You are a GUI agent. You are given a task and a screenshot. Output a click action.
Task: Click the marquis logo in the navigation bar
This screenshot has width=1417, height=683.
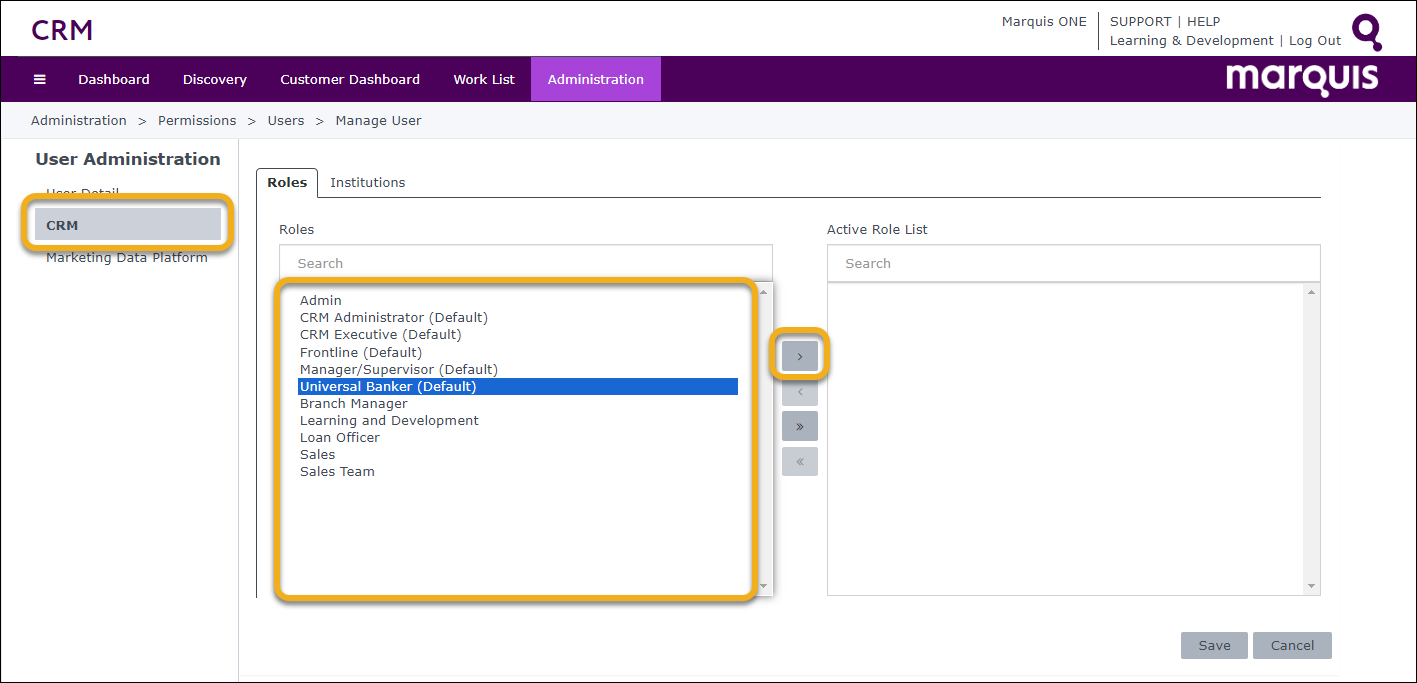(x=1302, y=79)
